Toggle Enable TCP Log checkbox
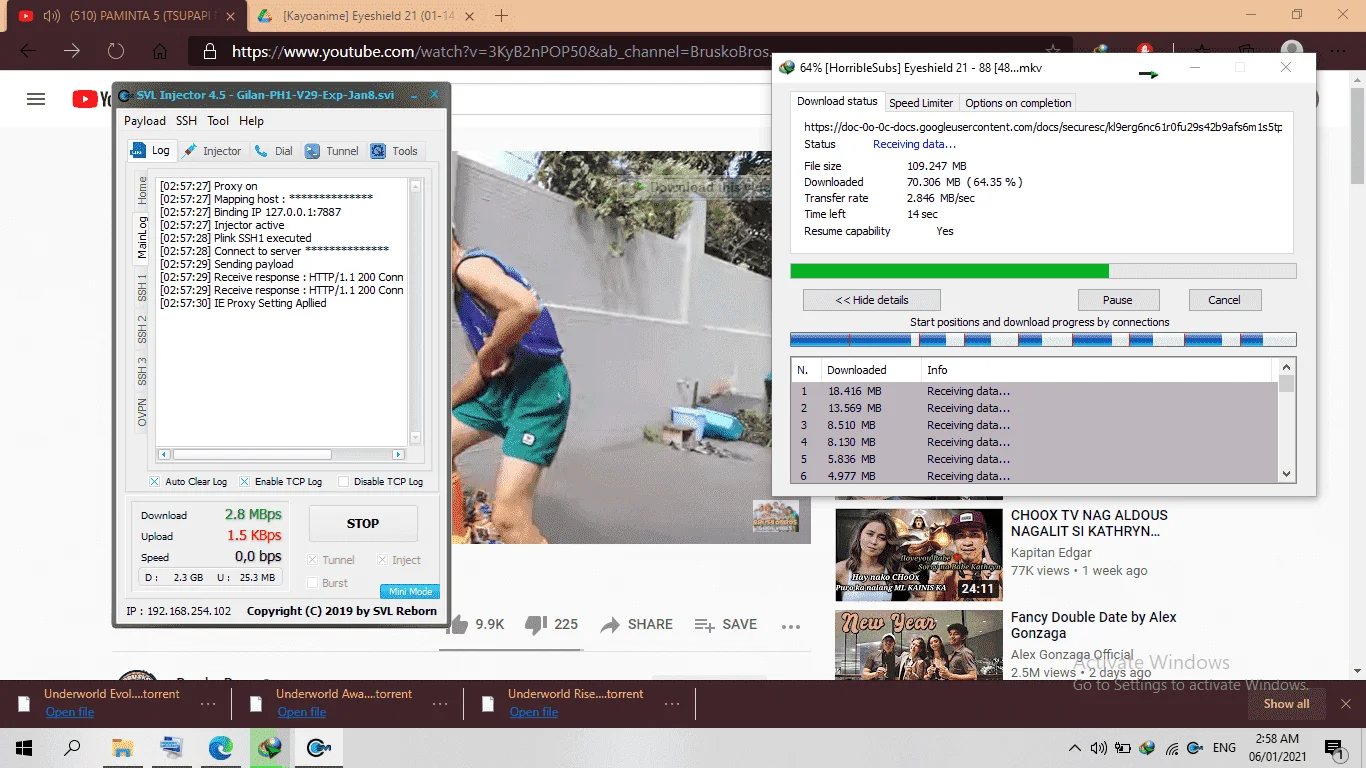Image resolution: width=1366 pixels, height=768 pixels. 244,481
